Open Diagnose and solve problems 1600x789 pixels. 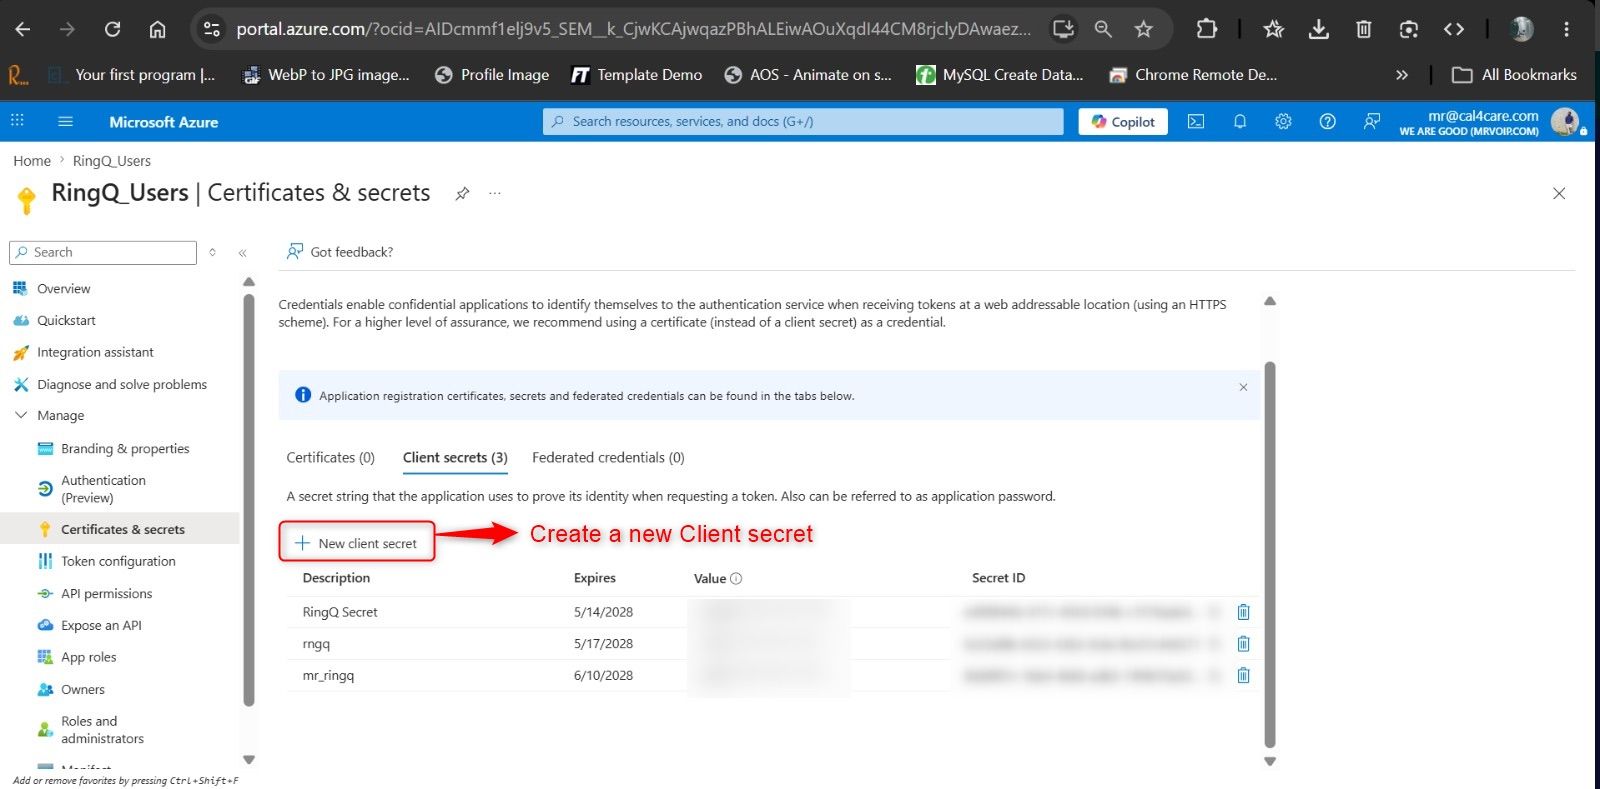pos(122,385)
